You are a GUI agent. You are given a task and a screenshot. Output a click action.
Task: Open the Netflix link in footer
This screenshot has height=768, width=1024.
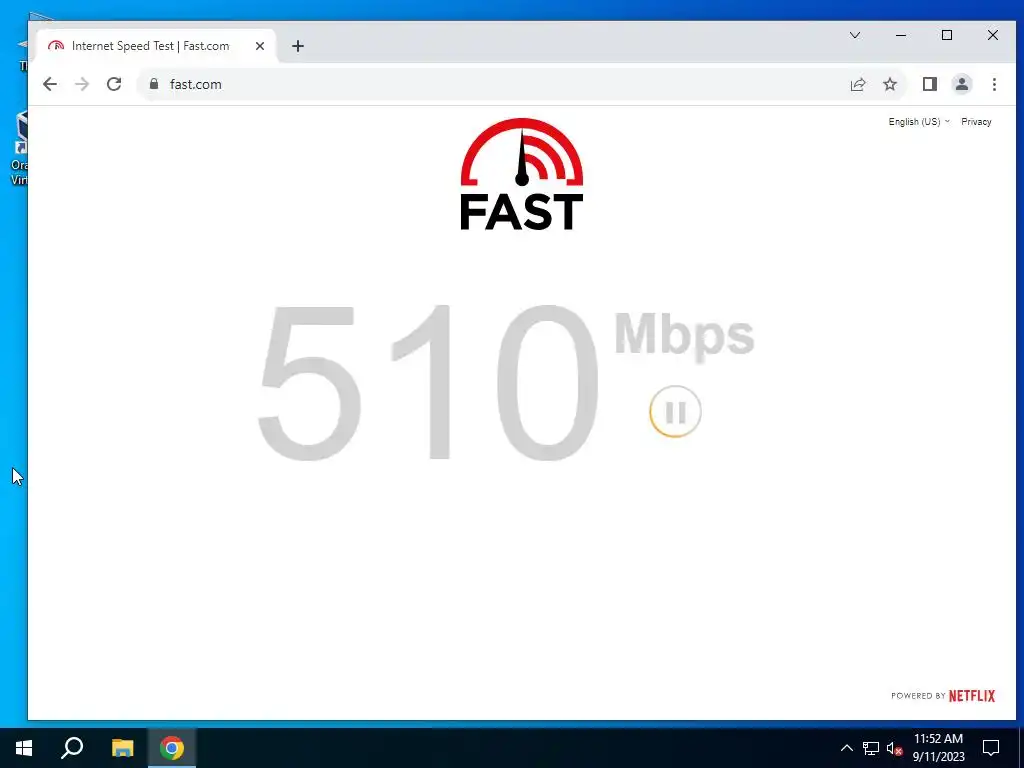point(972,696)
